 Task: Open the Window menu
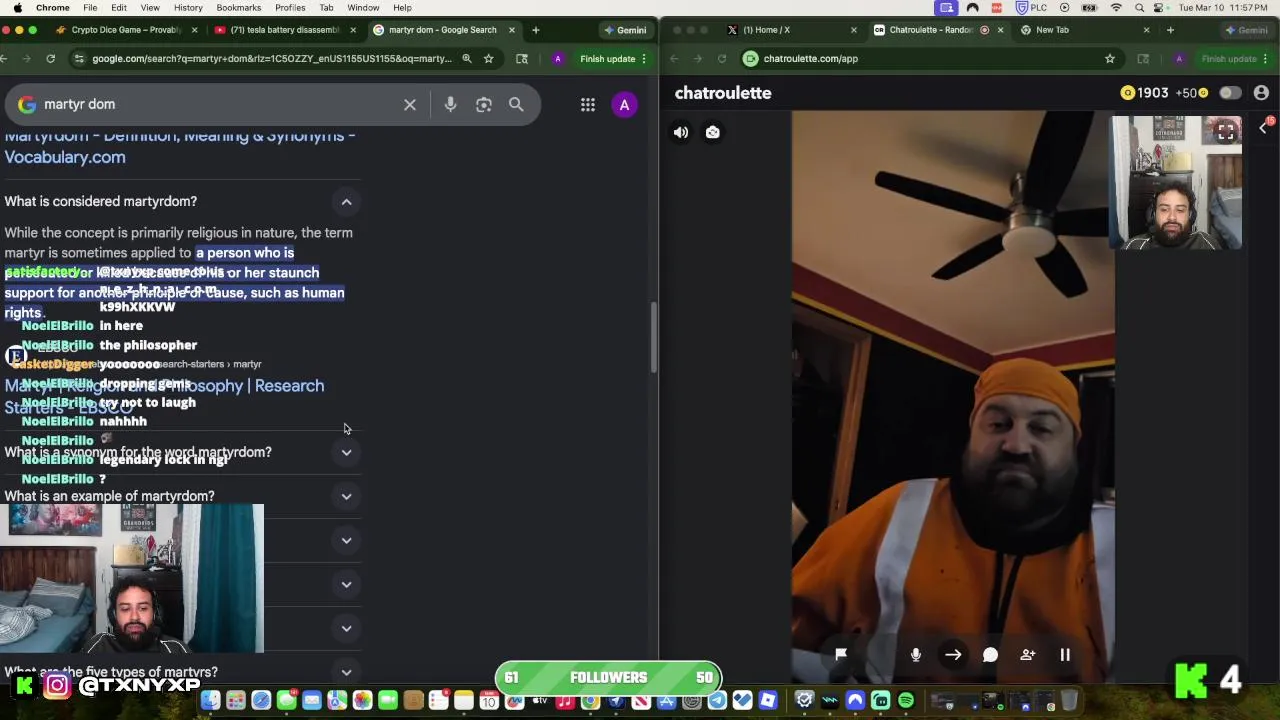point(363,8)
